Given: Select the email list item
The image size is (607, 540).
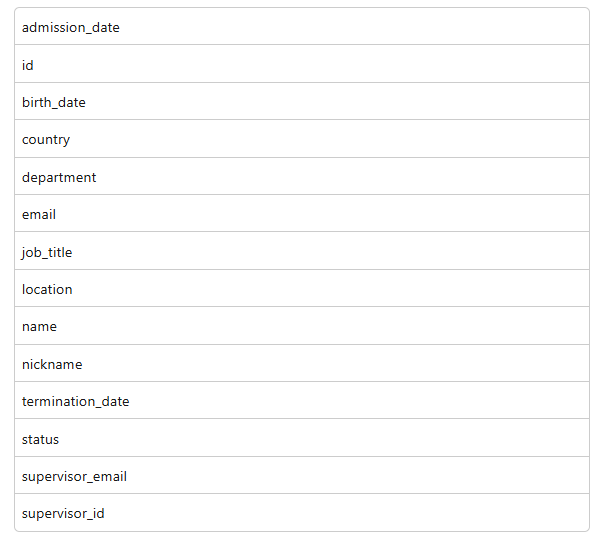Looking at the screenshot, I should (302, 214).
